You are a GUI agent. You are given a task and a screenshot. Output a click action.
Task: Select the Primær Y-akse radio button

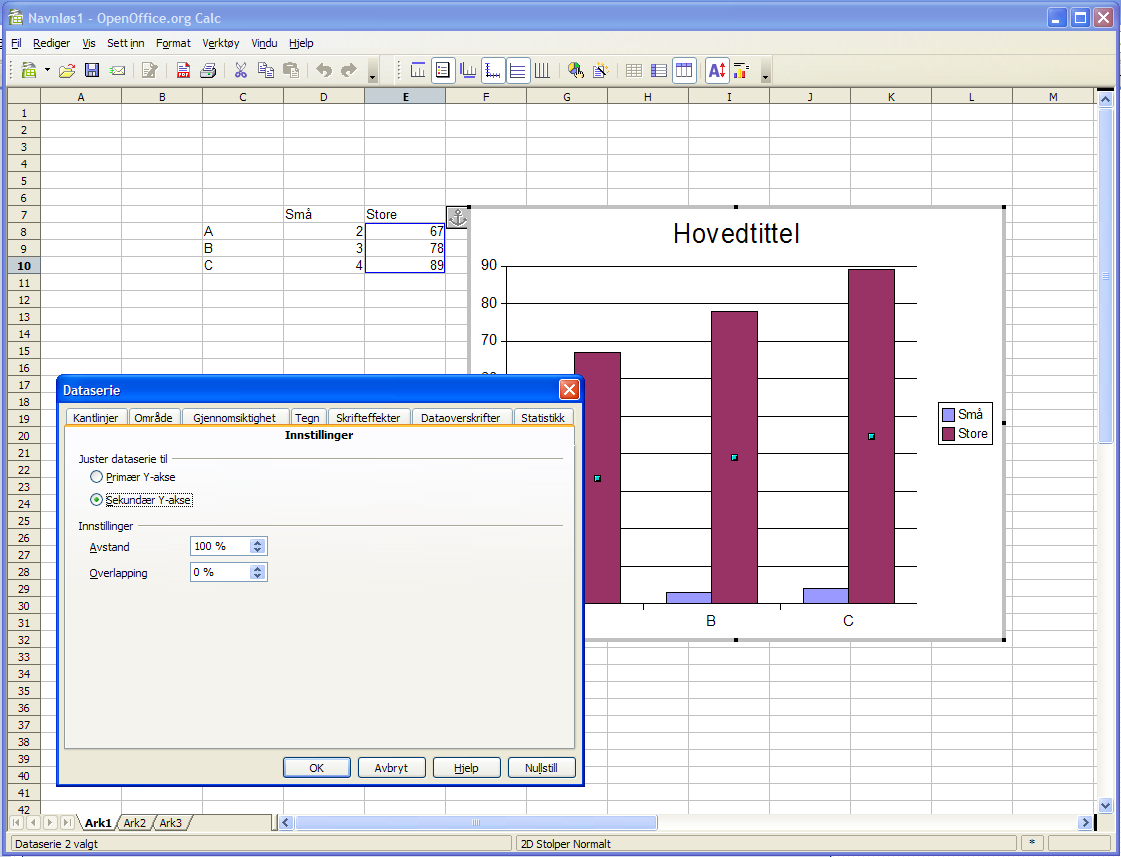tap(97, 477)
